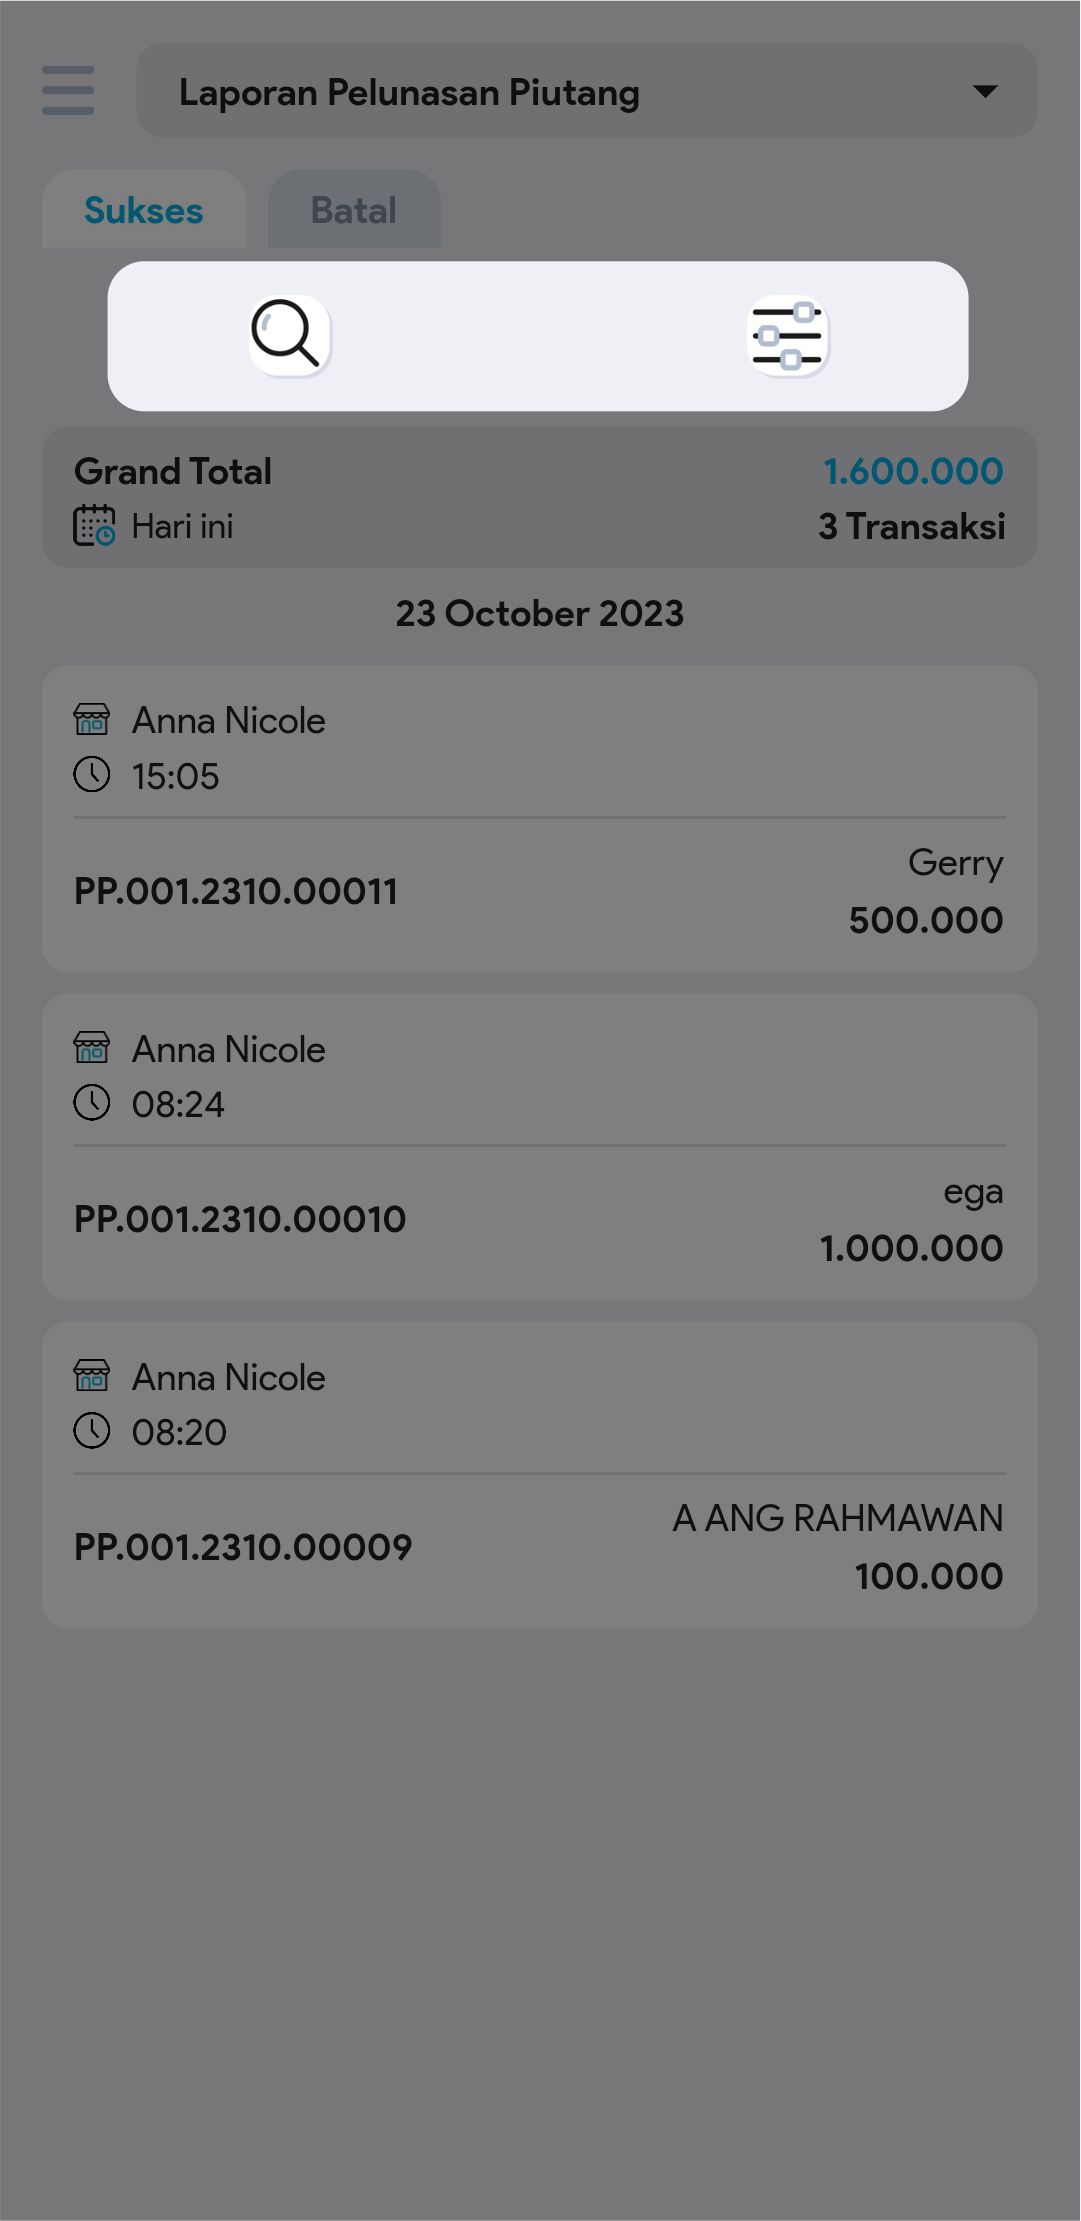Image resolution: width=1081 pixels, height=2221 pixels.
Task: Select the Gerry 500.000 payment entry
Action: coord(925,892)
